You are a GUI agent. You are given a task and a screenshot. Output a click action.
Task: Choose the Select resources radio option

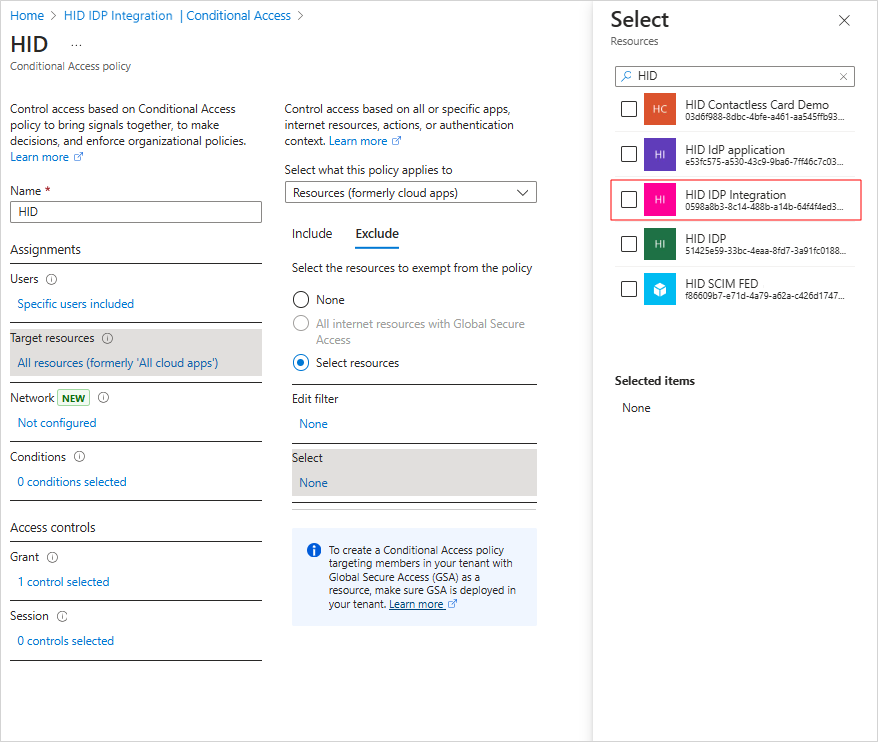[x=301, y=363]
